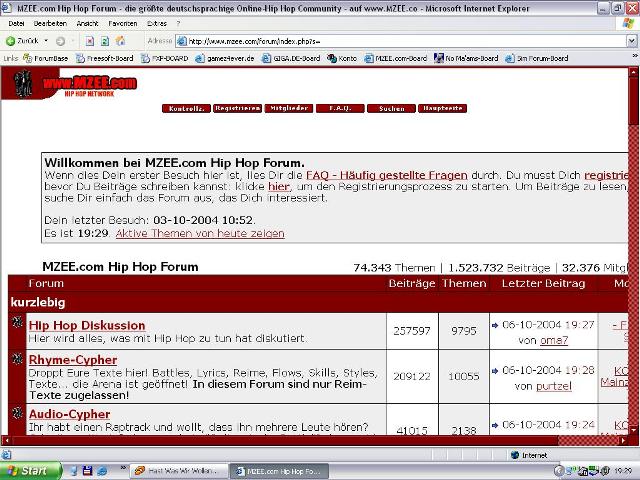The width and height of the screenshot is (640, 480).
Task: Refresh the page with green arrows icon
Action: [105, 41]
